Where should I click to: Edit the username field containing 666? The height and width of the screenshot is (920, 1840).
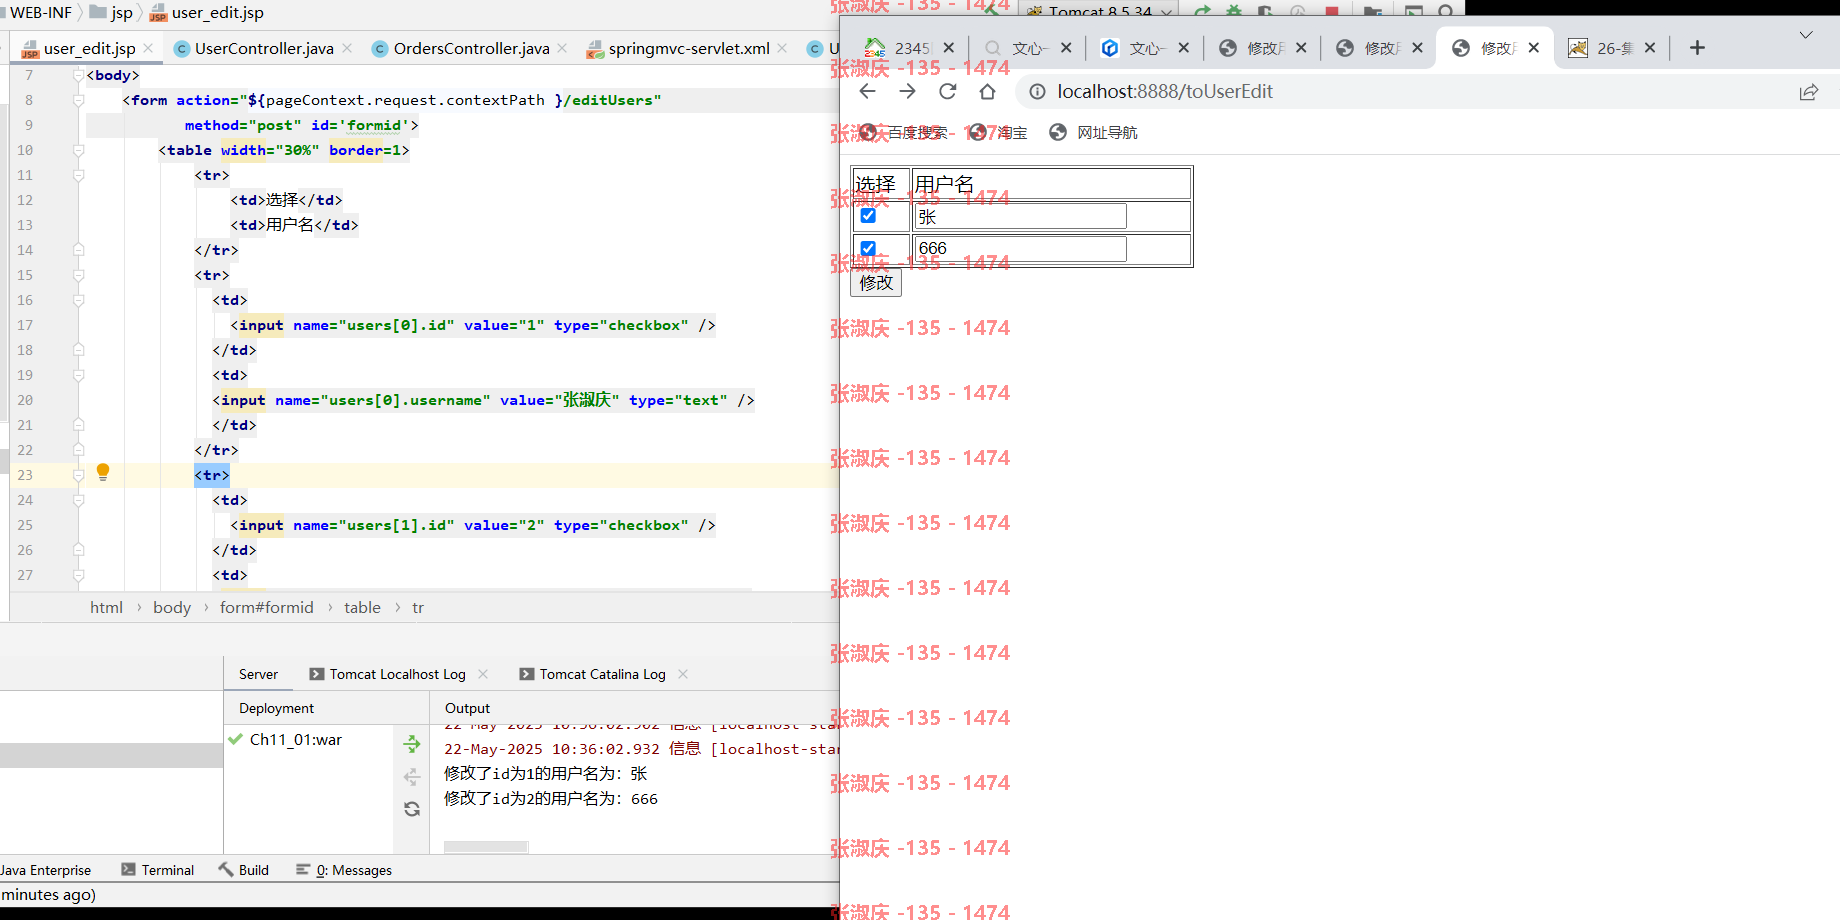[1020, 249]
